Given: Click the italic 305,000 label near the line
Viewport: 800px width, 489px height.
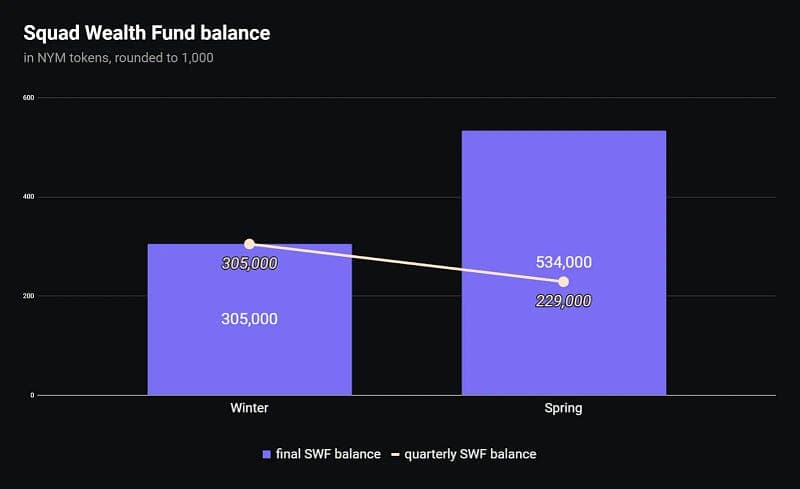Looking at the screenshot, I should point(249,264).
